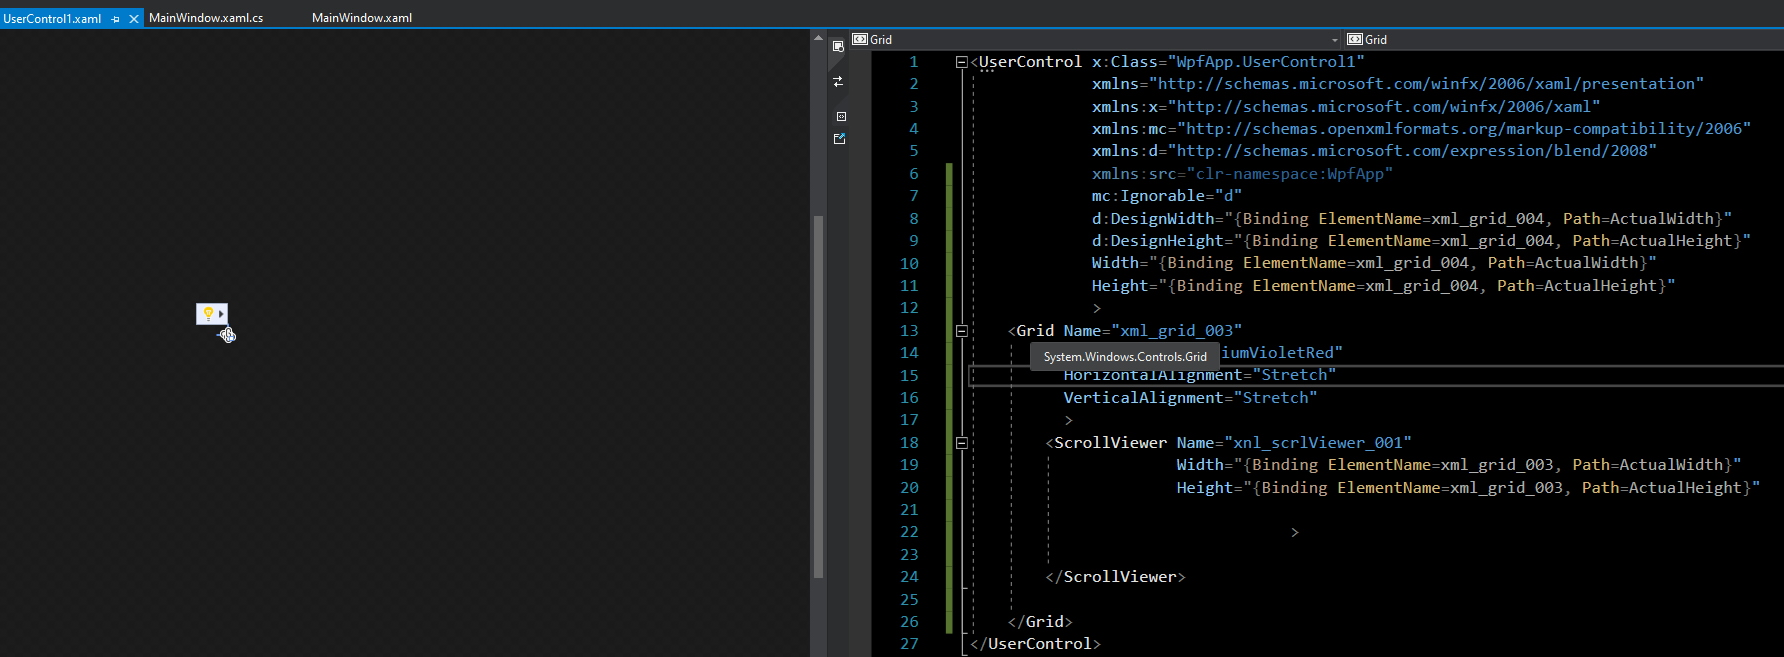Click the designer vertical scrollbar thumb
Viewport: 1784px width, 657px height.
point(818,397)
